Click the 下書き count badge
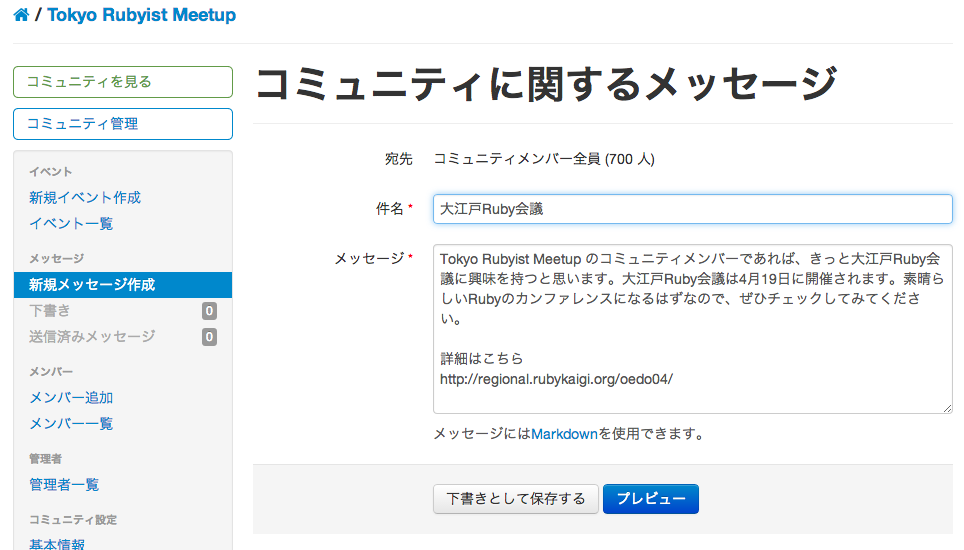 (x=209, y=311)
